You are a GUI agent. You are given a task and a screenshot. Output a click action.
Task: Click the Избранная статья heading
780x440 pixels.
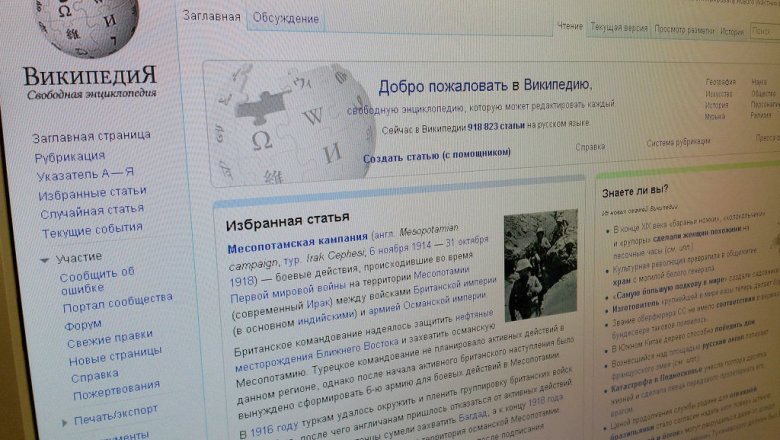click(287, 221)
